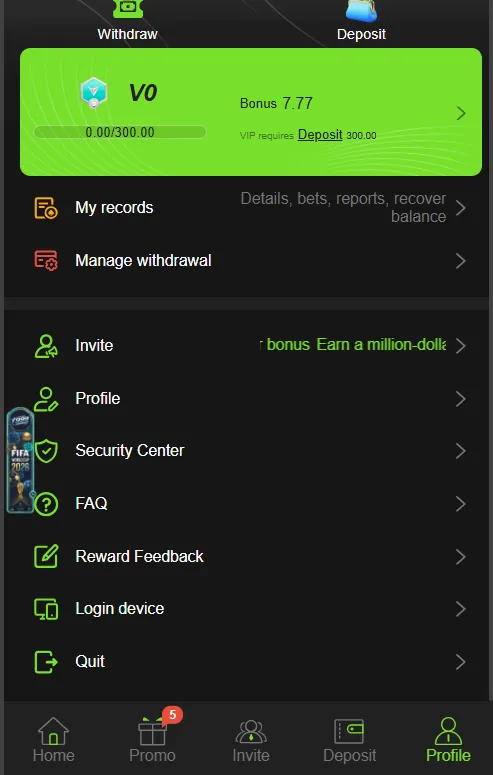Go to Invite tab in bottom bar
Viewport: 493px width, 775px height.
[251, 740]
